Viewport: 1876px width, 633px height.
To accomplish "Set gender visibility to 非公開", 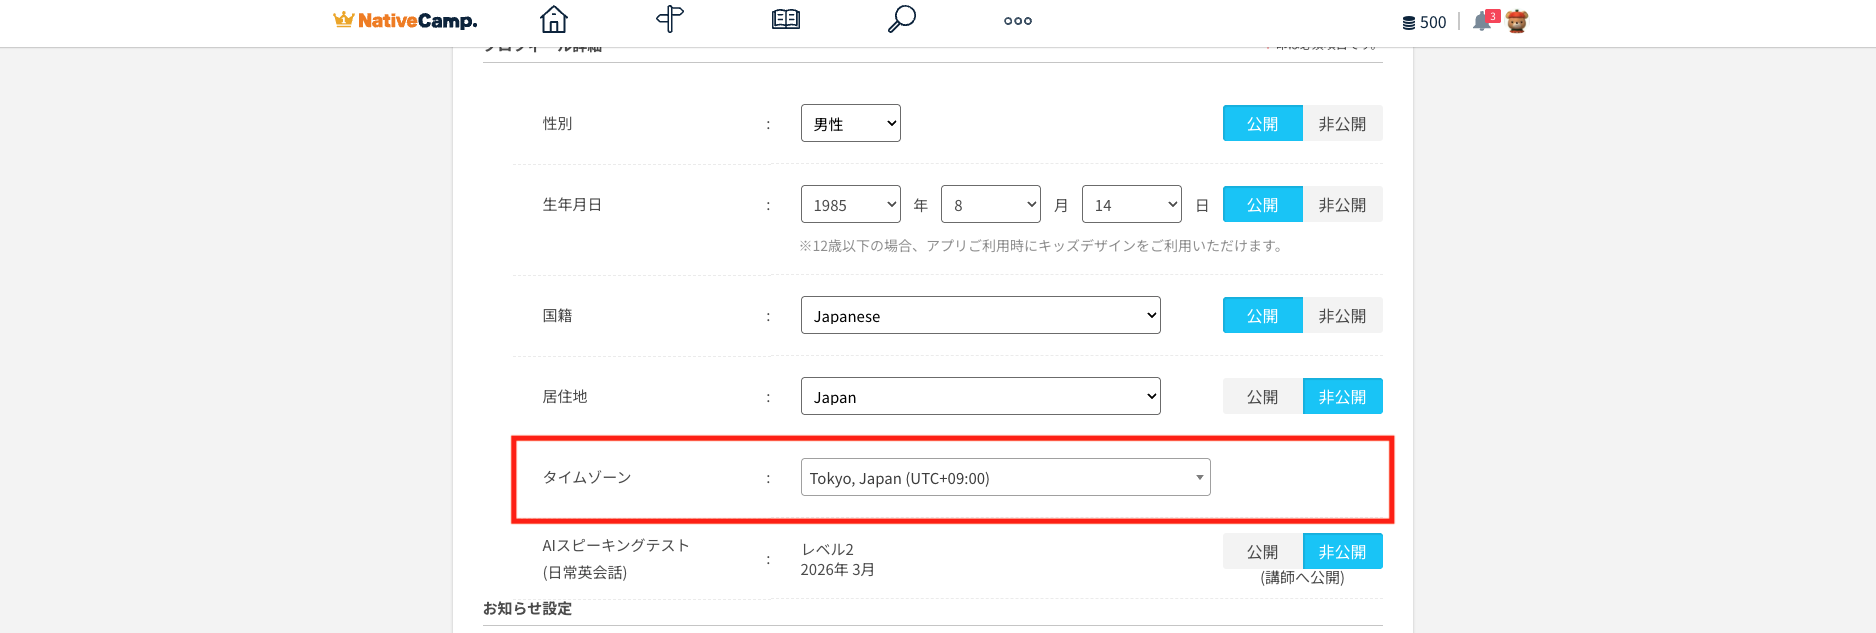I will 1342,124.
